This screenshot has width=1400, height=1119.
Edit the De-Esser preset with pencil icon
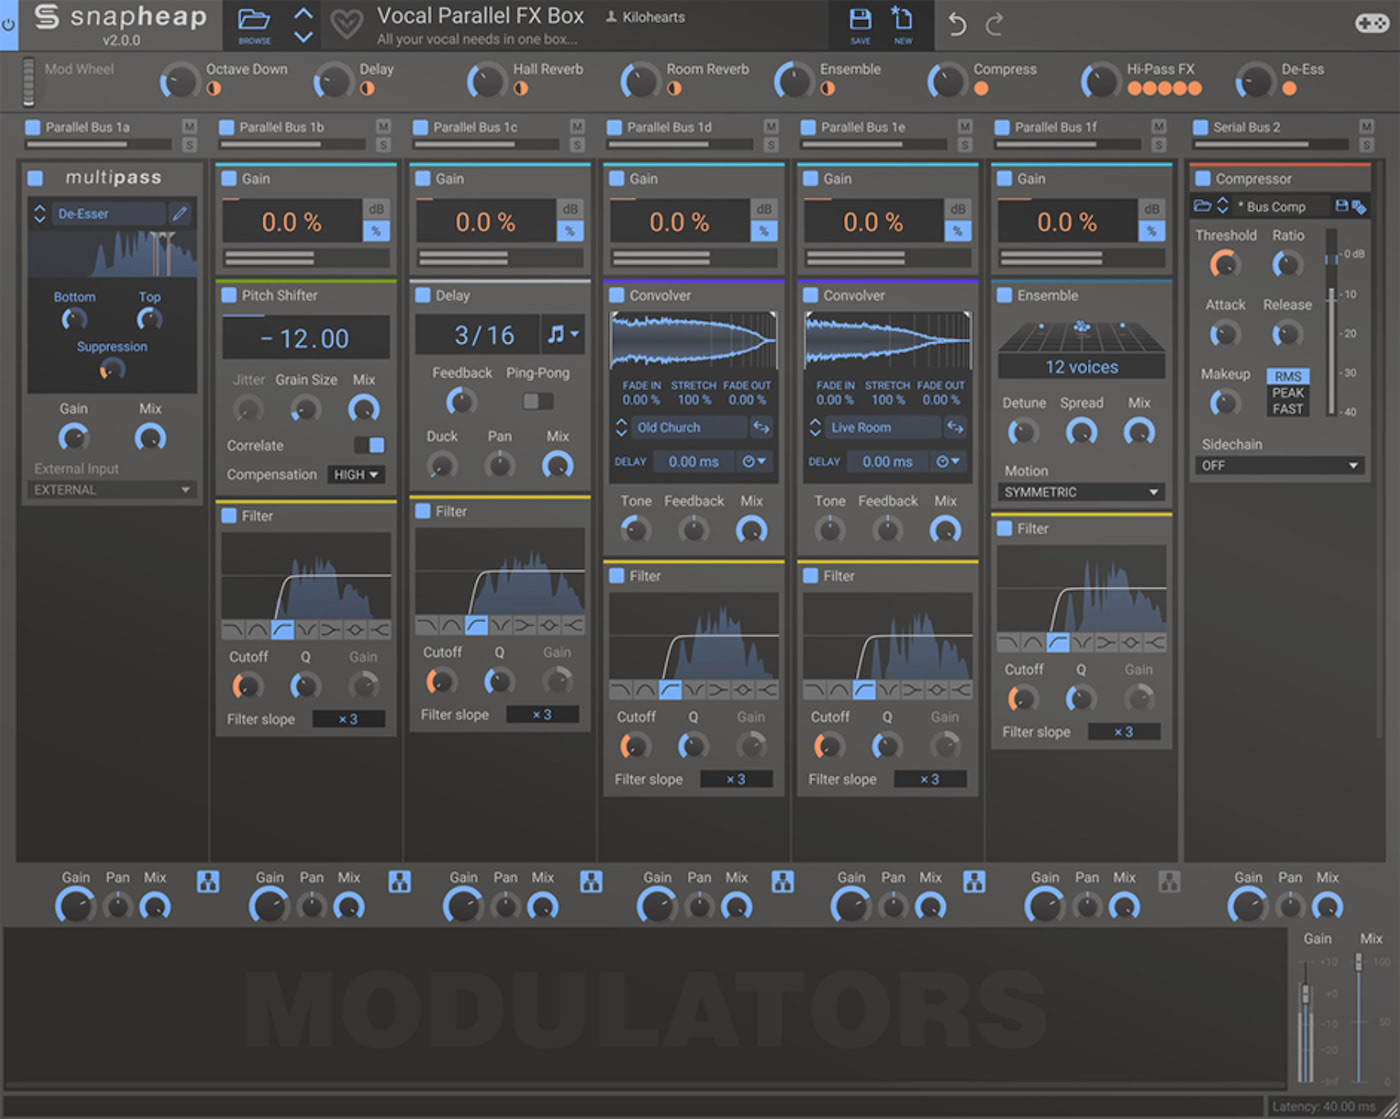[x=180, y=213]
